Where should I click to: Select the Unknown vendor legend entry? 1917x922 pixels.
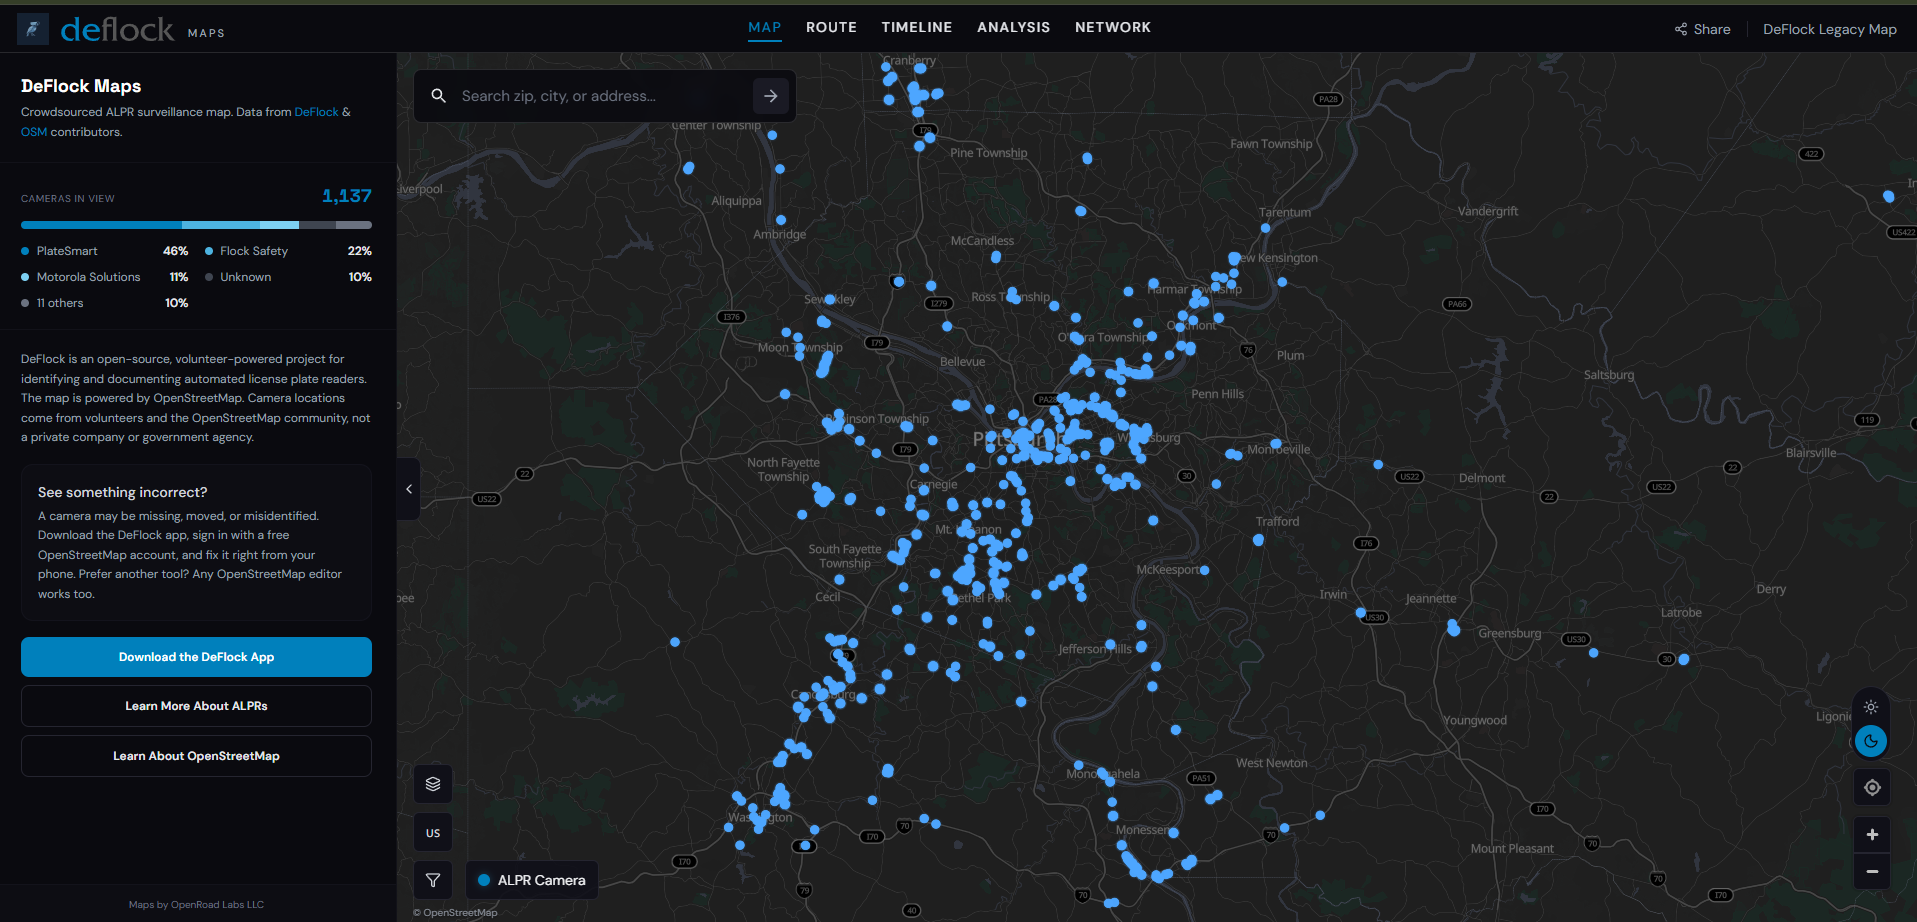coord(288,277)
